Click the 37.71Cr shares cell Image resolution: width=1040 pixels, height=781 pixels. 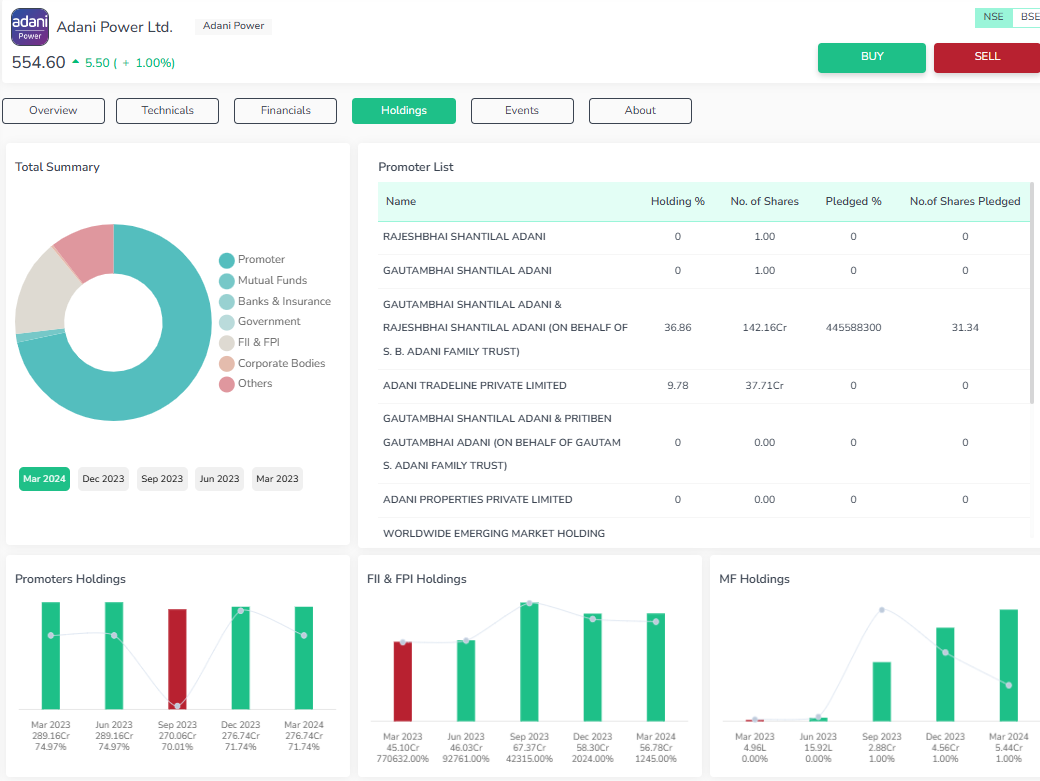(x=764, y=386)
